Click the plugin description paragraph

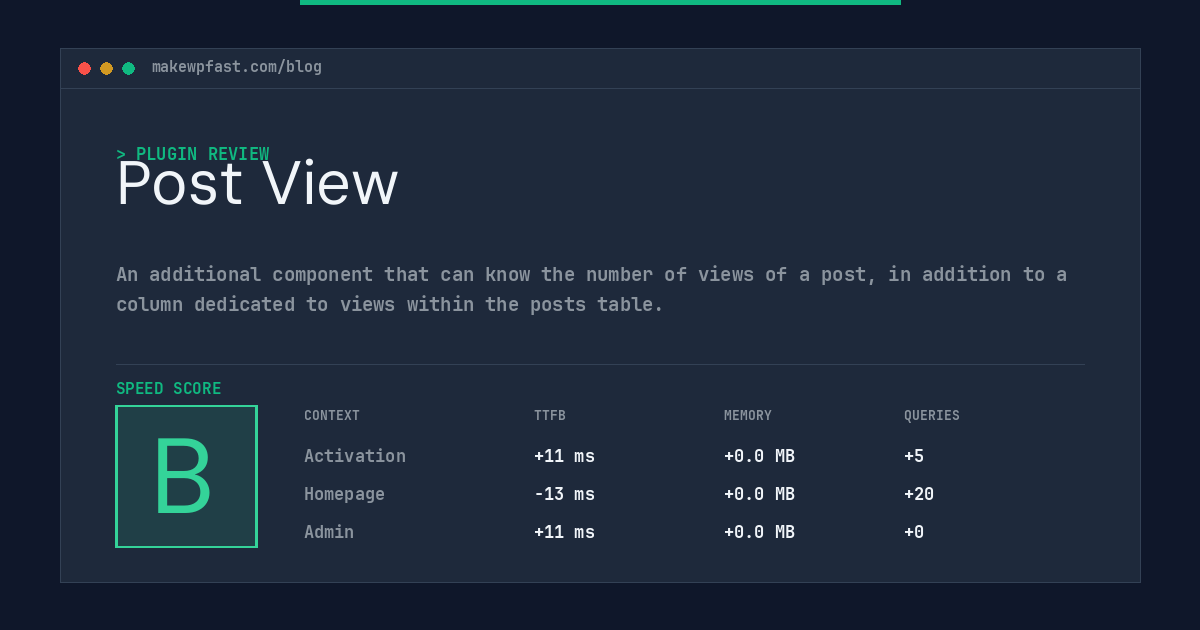591,289
